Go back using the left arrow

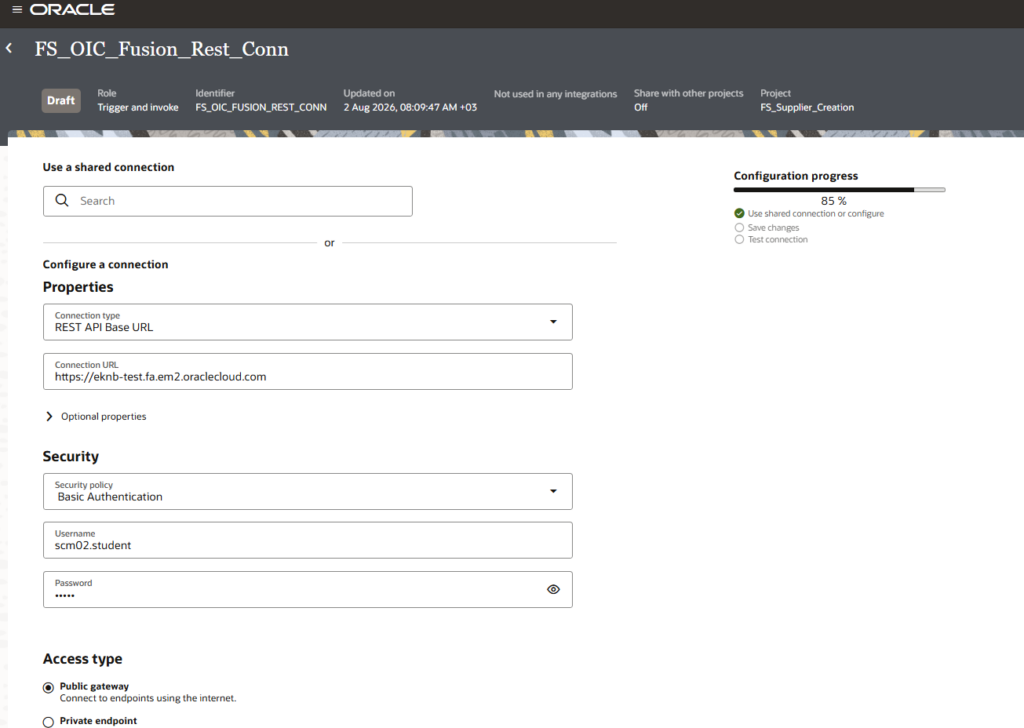coord(9,48)
